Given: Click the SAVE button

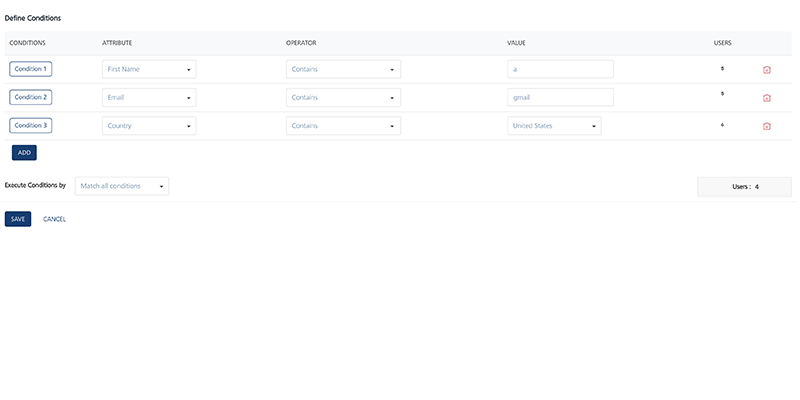Looking at the screenshot, I should (18, 219).
